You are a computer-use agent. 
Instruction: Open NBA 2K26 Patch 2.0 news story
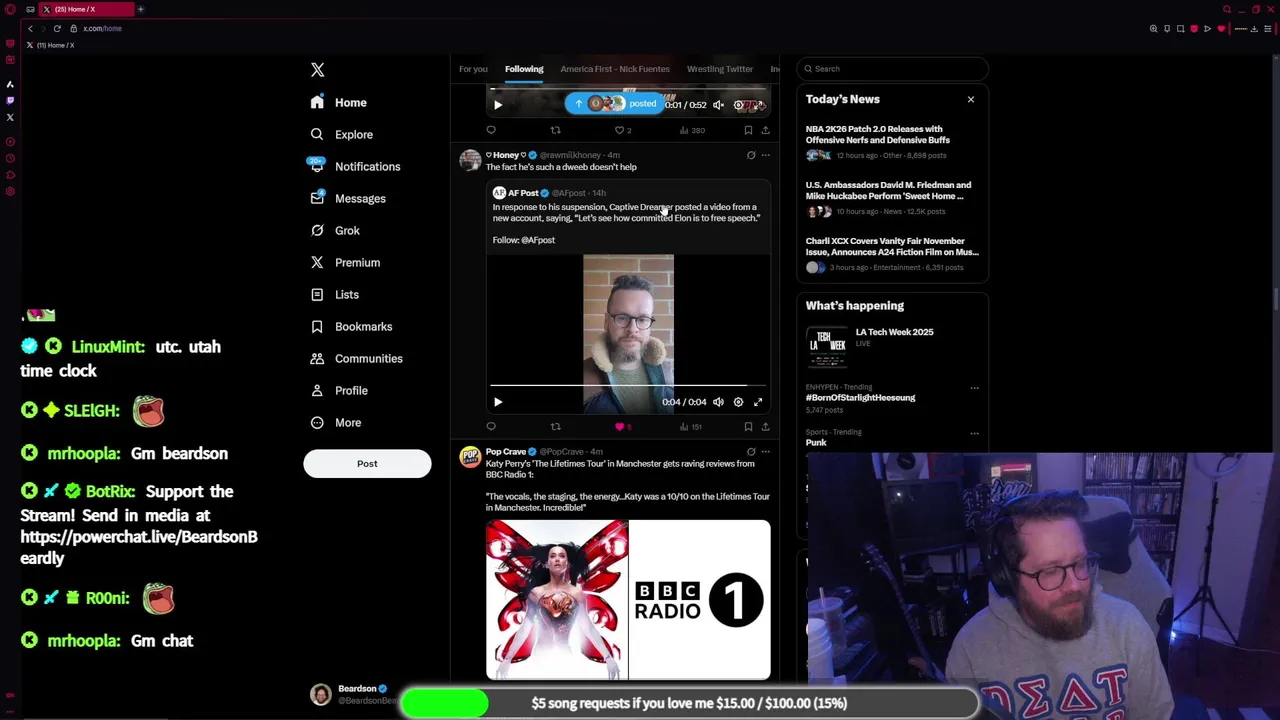[x=892, y=141]
